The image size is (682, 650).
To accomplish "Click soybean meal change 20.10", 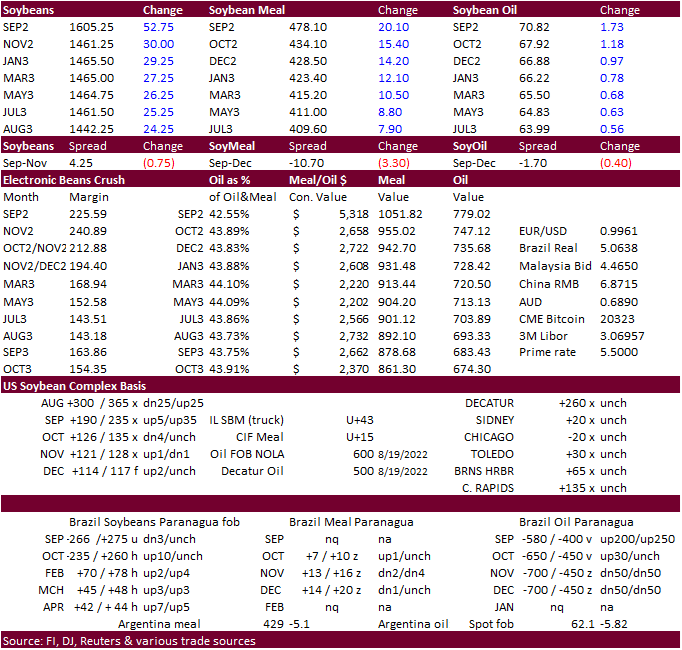I will (x=394, y=27).
